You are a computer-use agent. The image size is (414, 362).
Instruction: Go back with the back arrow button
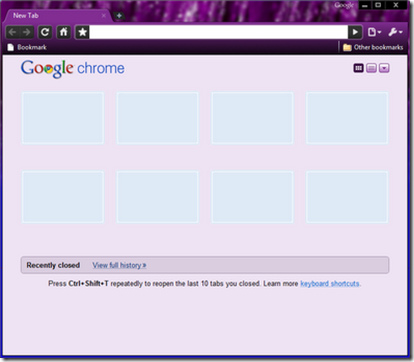13,32
